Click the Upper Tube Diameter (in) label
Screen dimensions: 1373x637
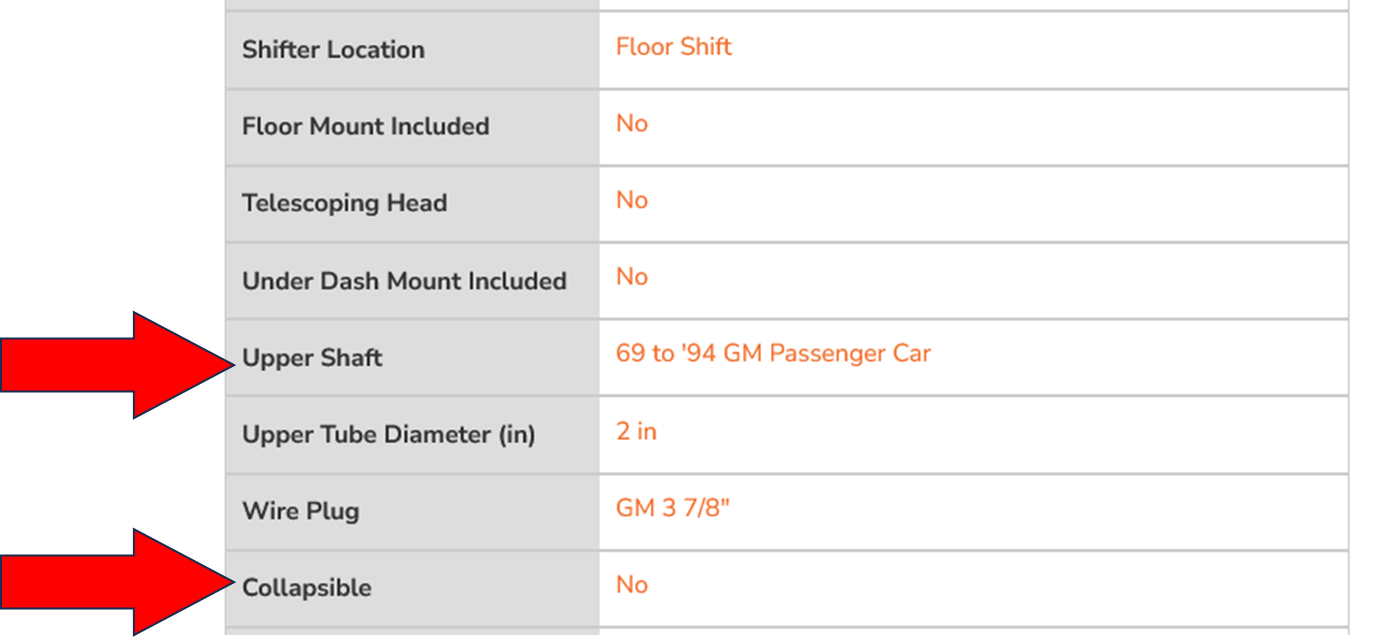389,435
